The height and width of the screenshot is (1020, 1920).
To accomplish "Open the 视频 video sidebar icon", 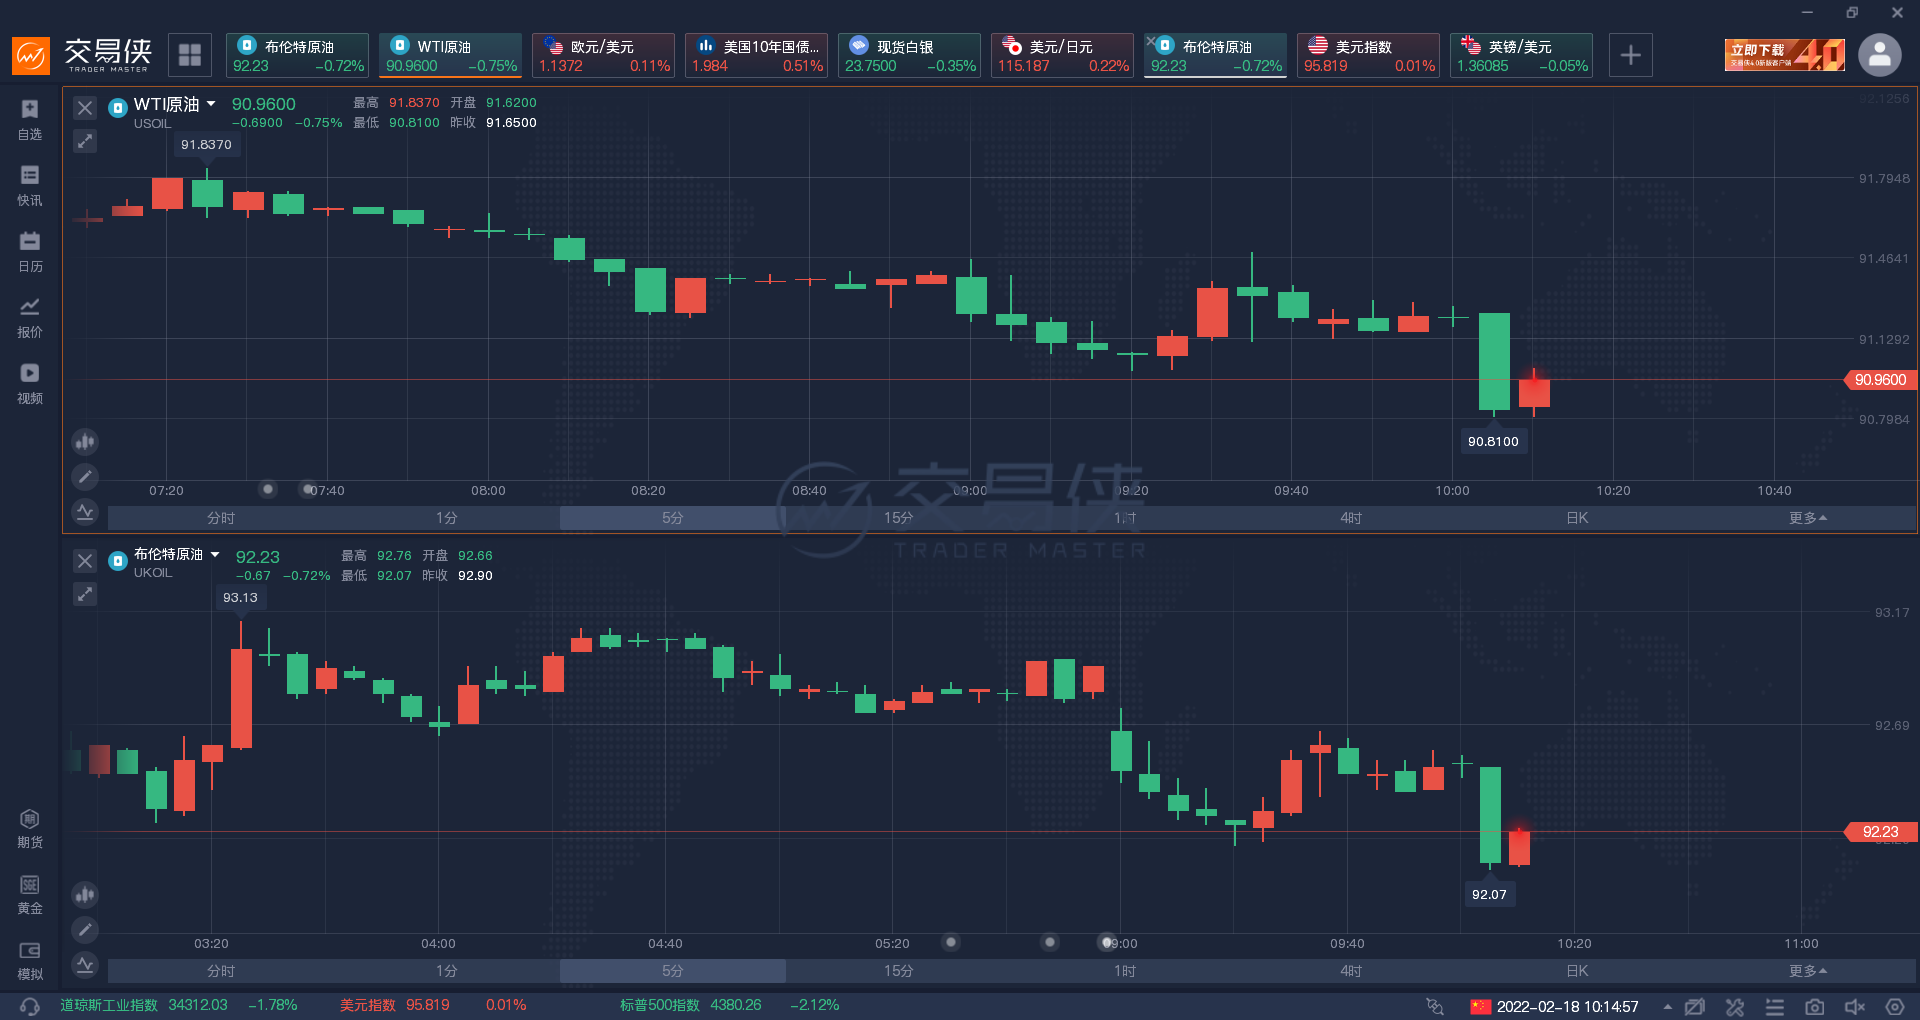I will [30, 383].
